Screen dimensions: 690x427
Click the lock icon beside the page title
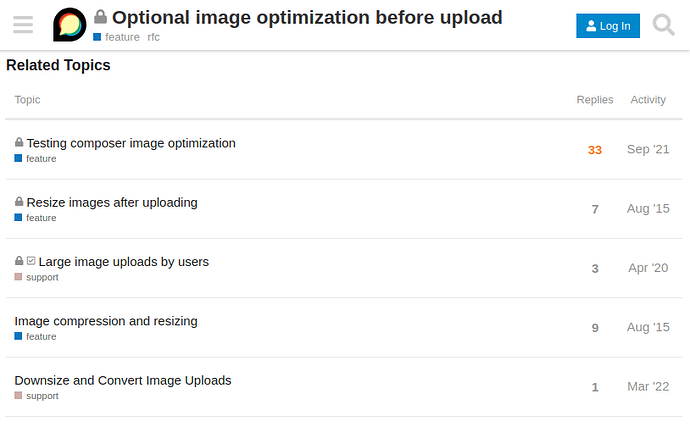click(x=101, y=18)
